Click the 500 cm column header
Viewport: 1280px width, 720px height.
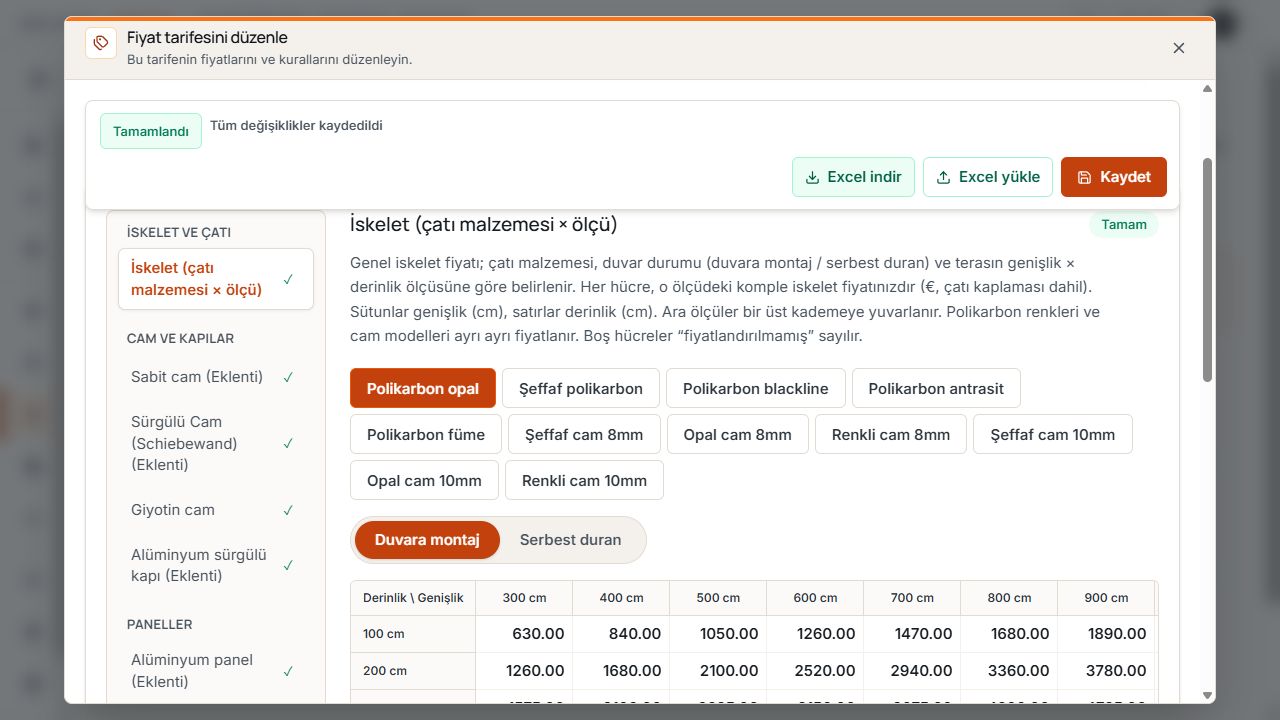pos(718,598)
